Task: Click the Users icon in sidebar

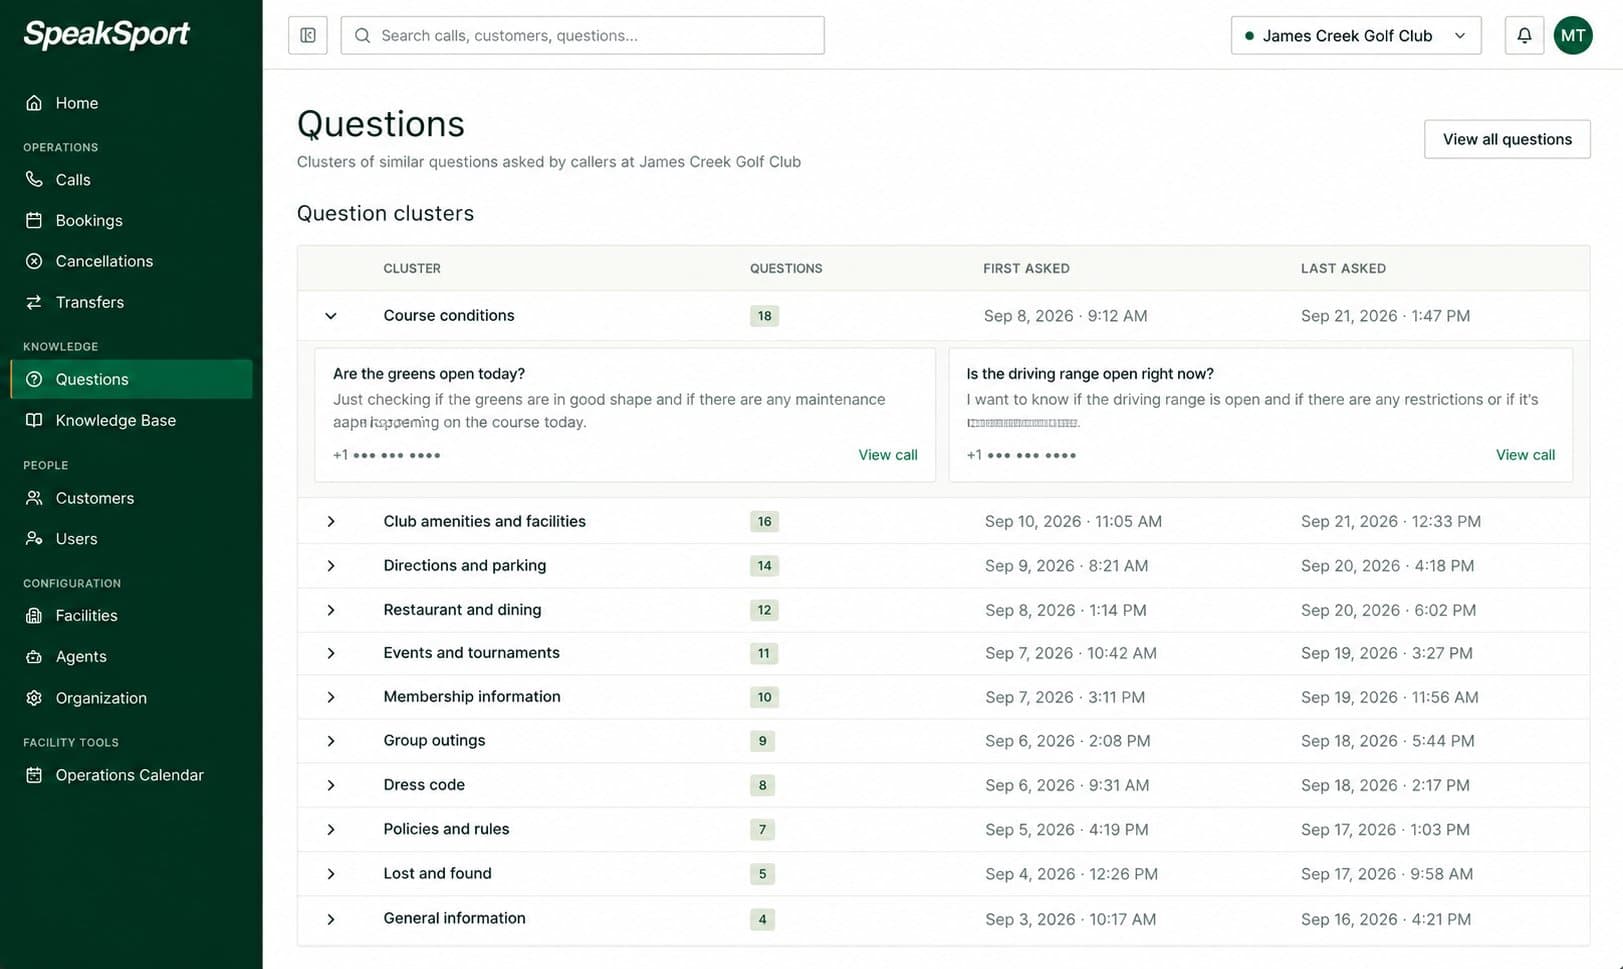Action: click(x=34, y=539)
